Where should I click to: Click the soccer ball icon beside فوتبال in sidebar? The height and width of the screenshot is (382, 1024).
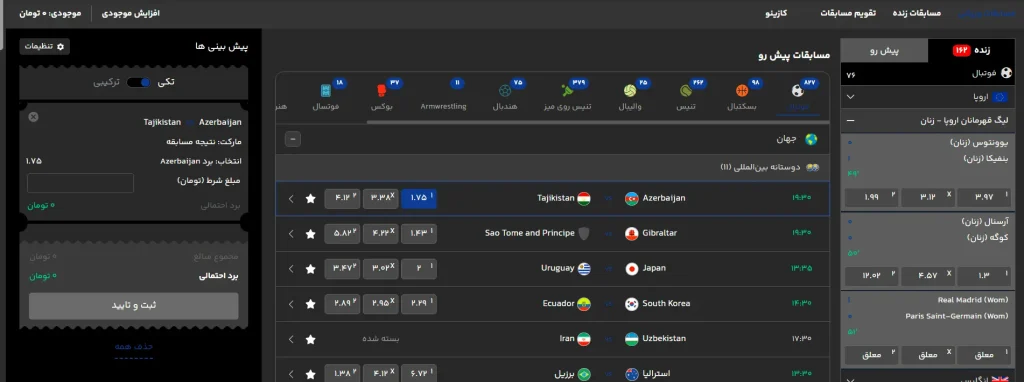(x=1006, y=74)
